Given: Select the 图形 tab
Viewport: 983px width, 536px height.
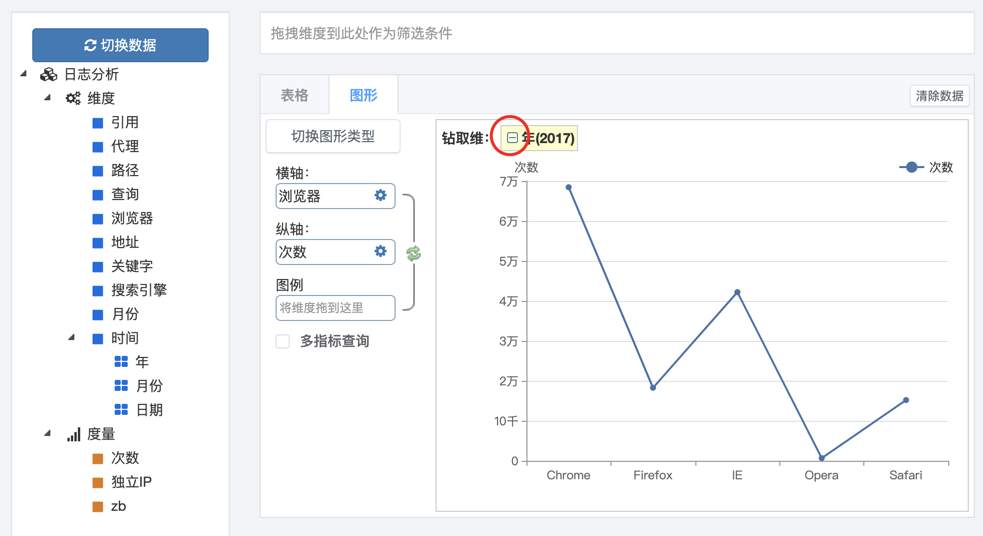Looking at the screenshot, I should pos(364,95).
